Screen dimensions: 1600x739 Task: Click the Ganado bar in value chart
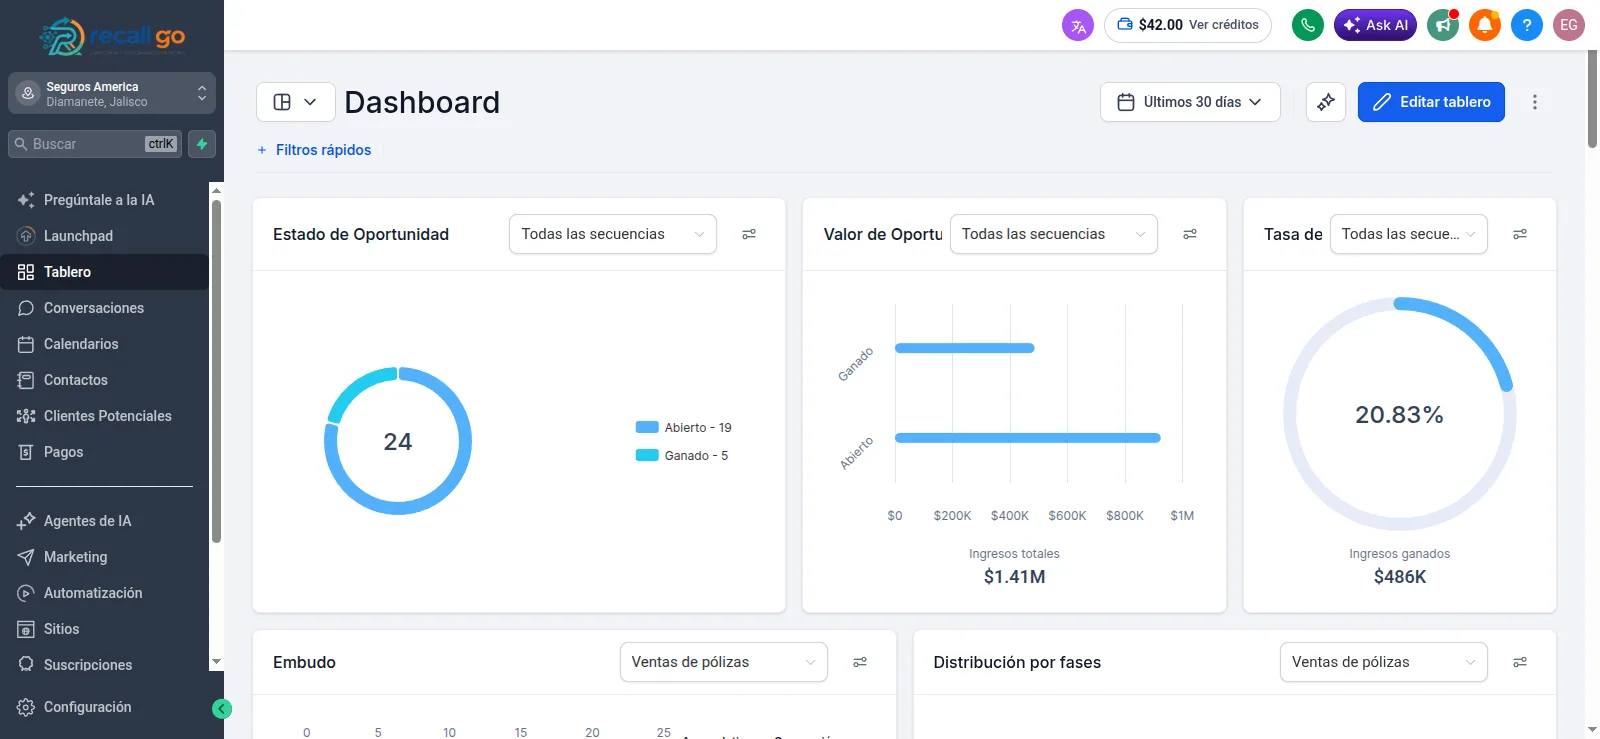click(965, 348)
